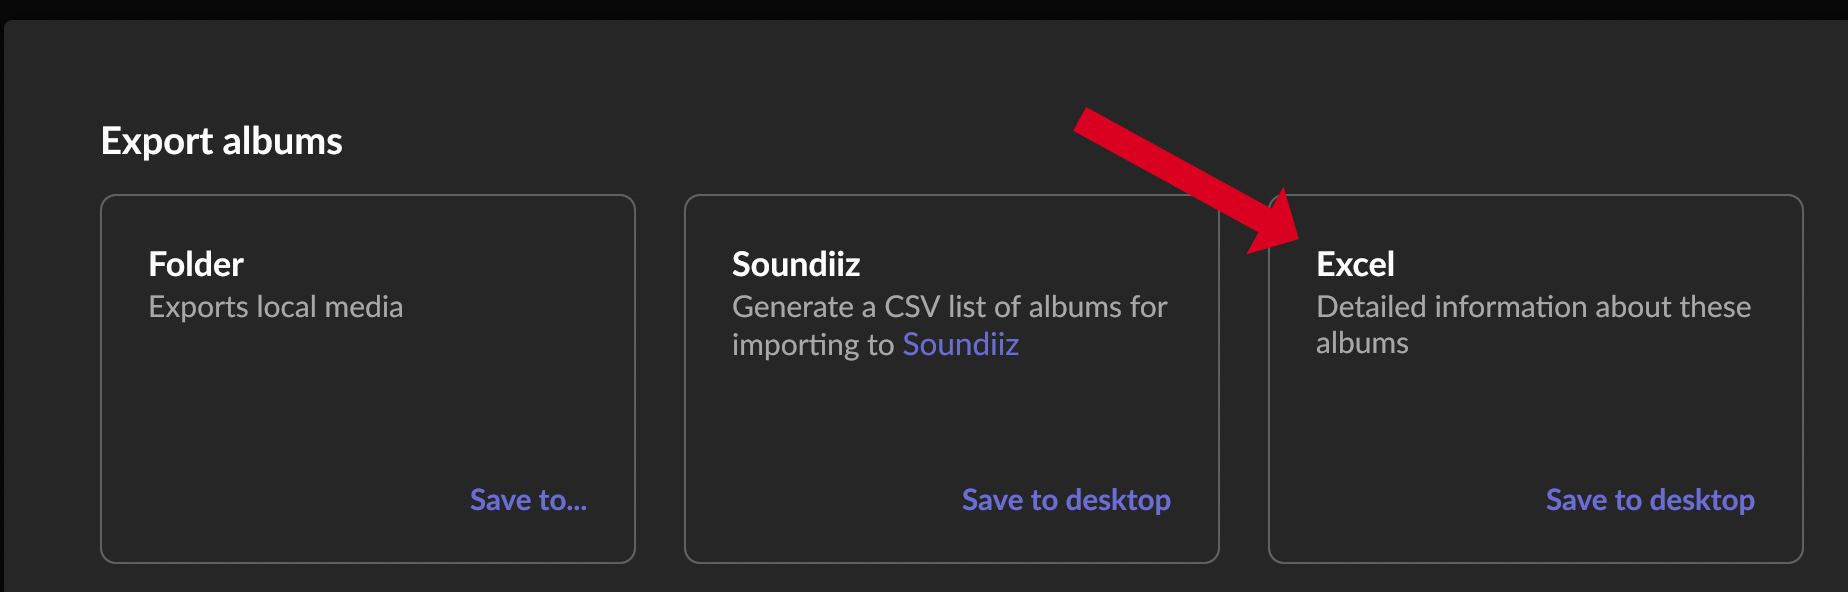The image size is (1848, 592).
Task: Click the word "desktop" in Excel's save link
Action: [x=1702, y=499]
